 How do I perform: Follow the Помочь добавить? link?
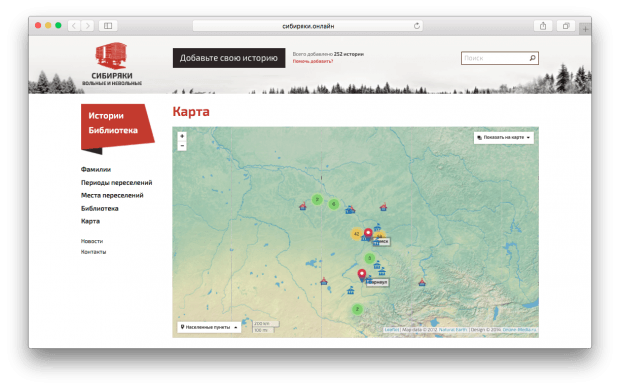pyautogui.click(x=312, y=61)
